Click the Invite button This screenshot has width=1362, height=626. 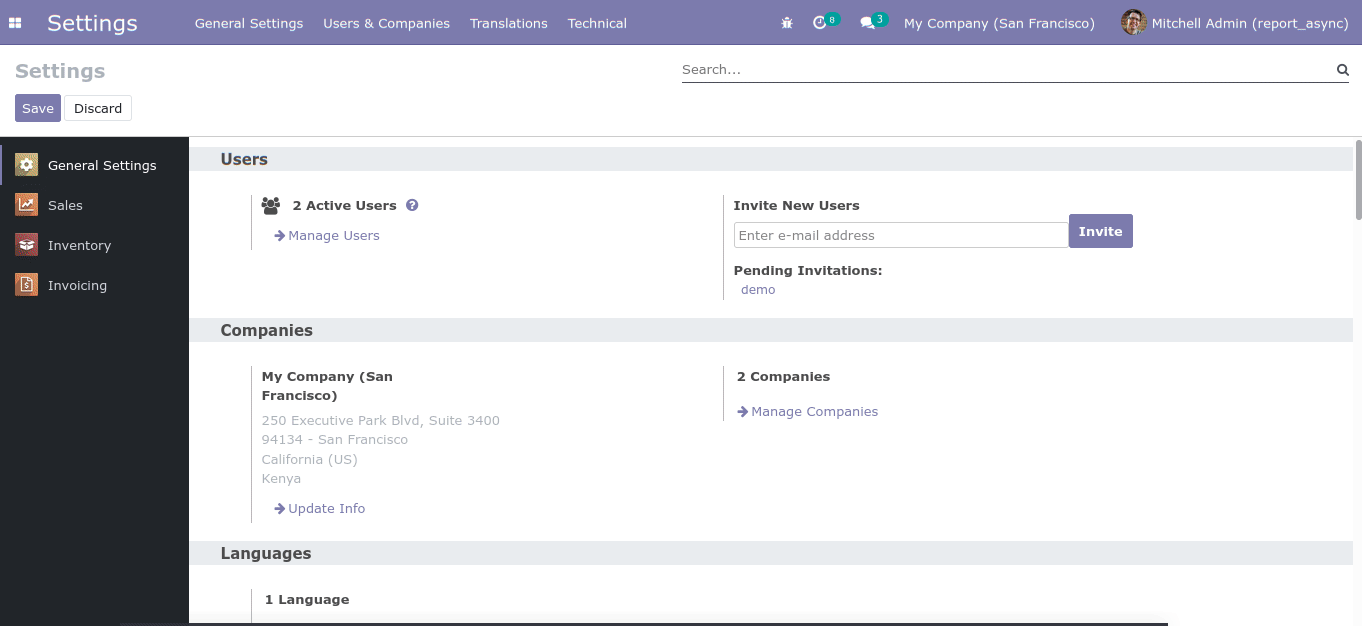pyautogui.click(x=1100, y=231)
